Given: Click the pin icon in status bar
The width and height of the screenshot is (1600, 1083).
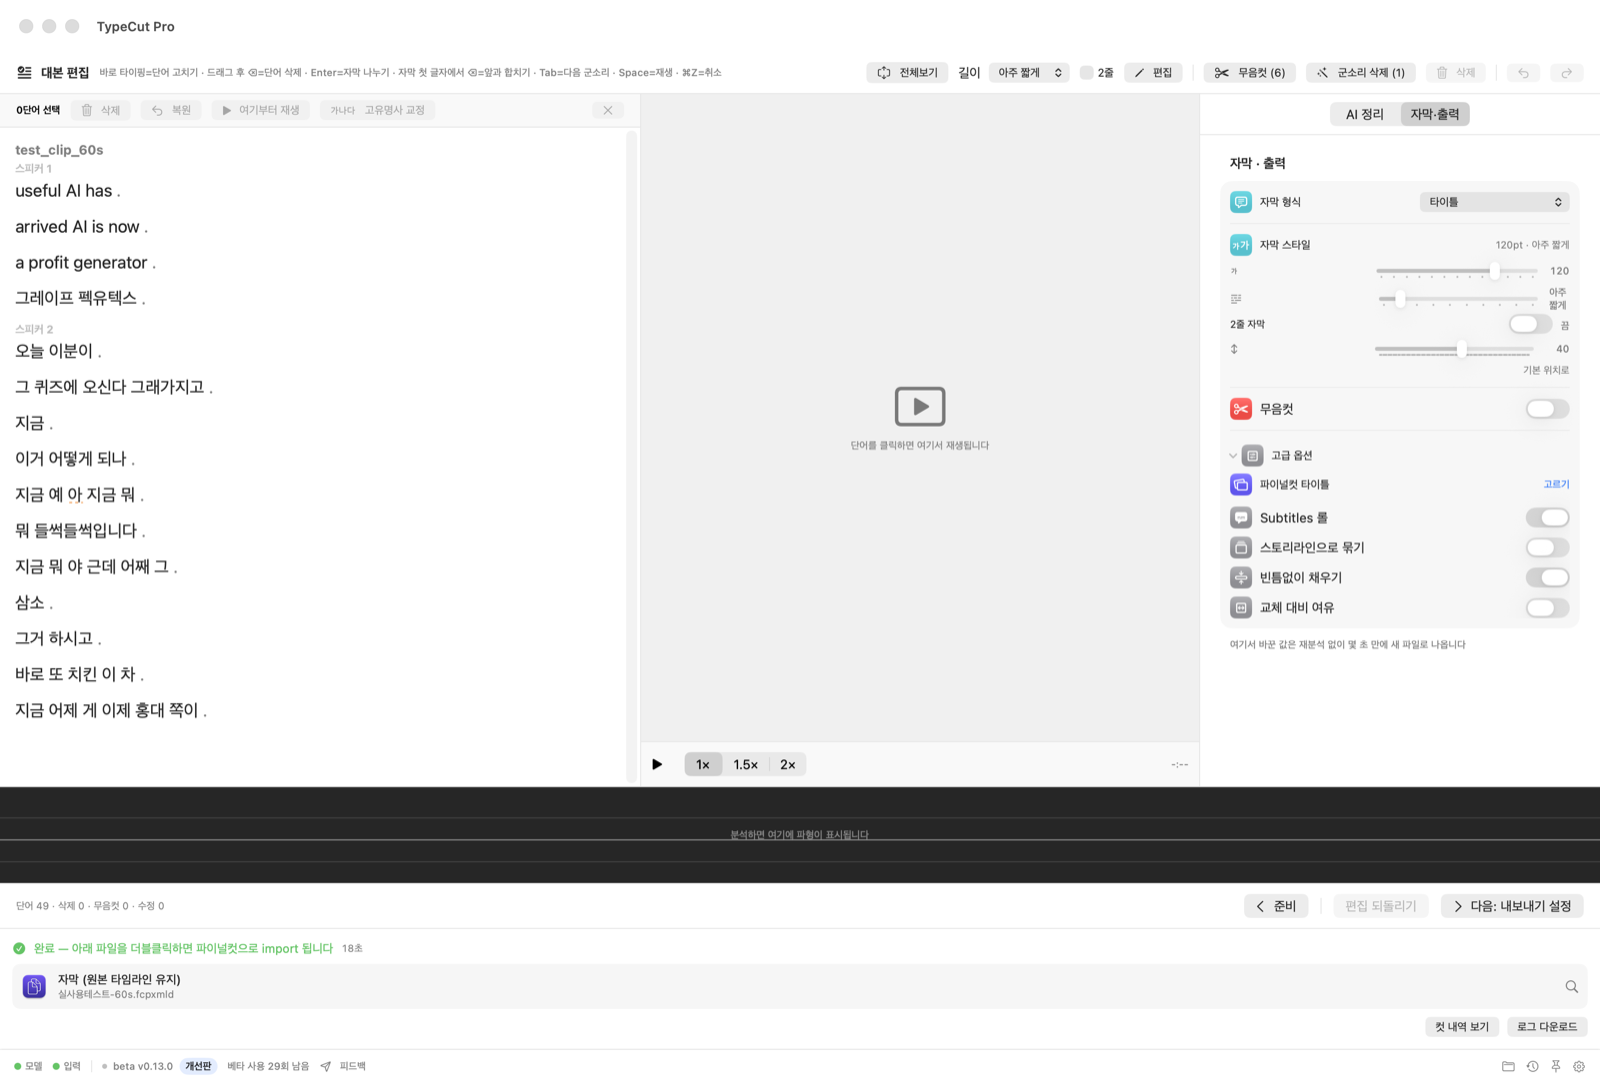Looking at the screenshot, I should point(1556,1066).
